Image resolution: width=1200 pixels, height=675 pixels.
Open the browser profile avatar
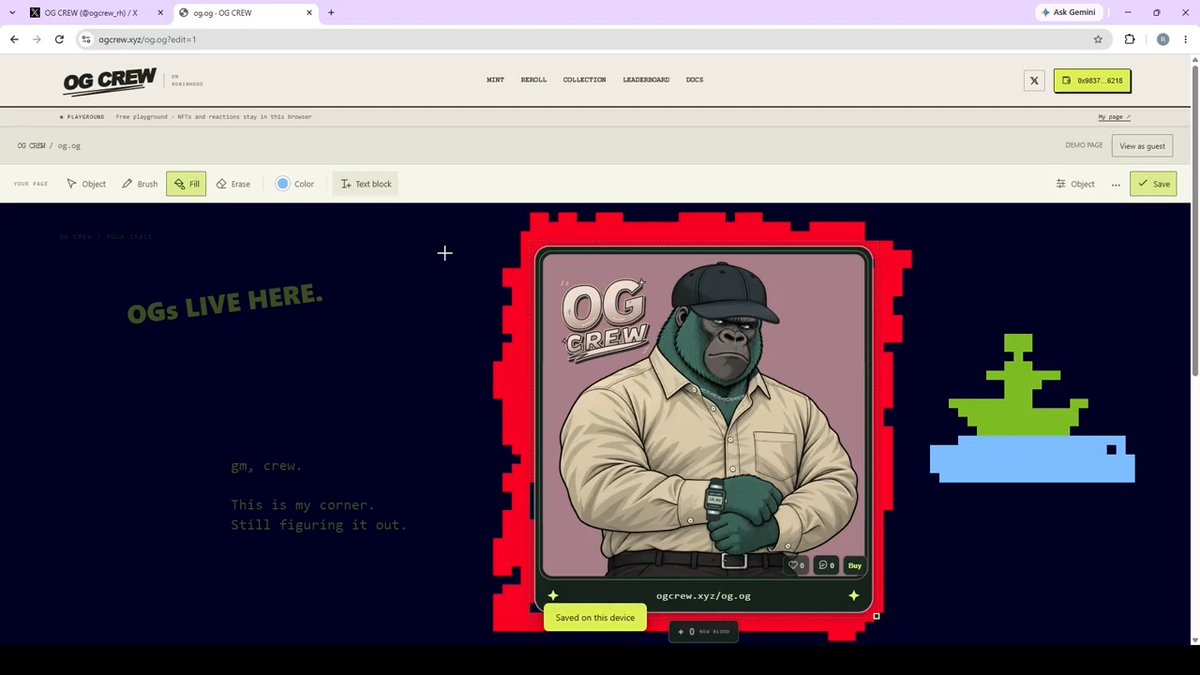tap(1162, 40)
